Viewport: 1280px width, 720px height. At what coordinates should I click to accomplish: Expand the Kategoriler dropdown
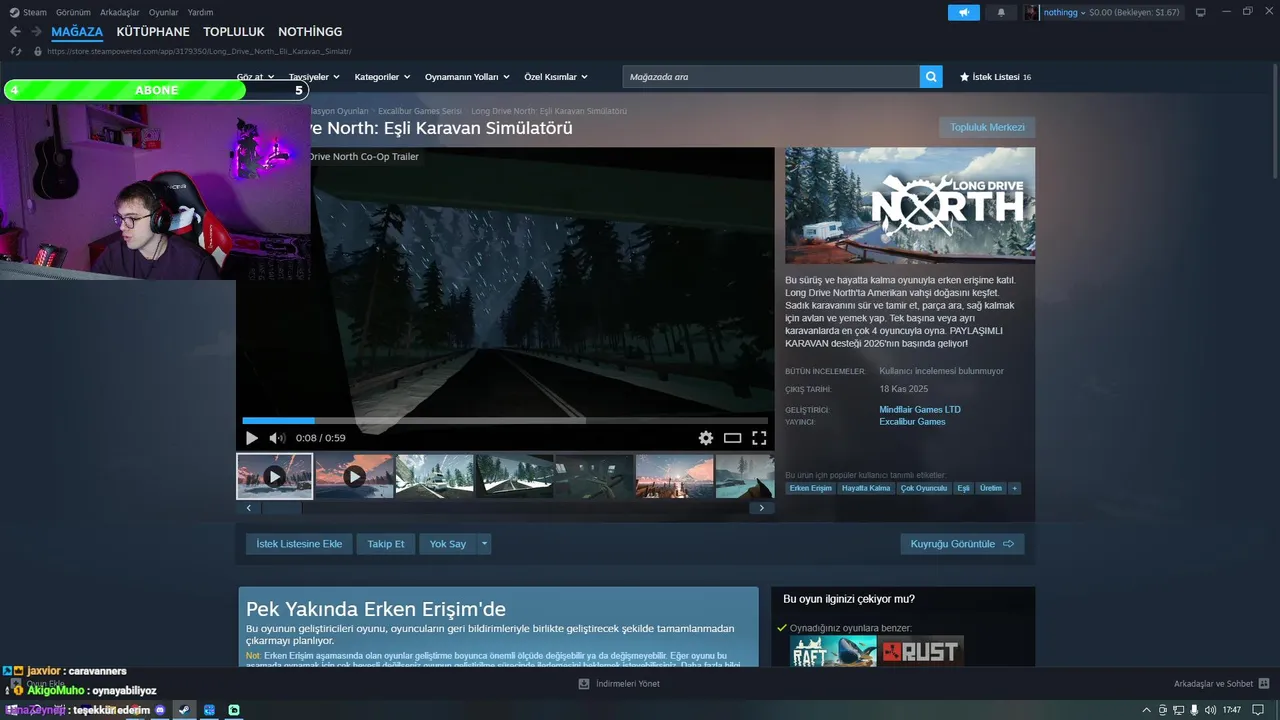point(382,77)
